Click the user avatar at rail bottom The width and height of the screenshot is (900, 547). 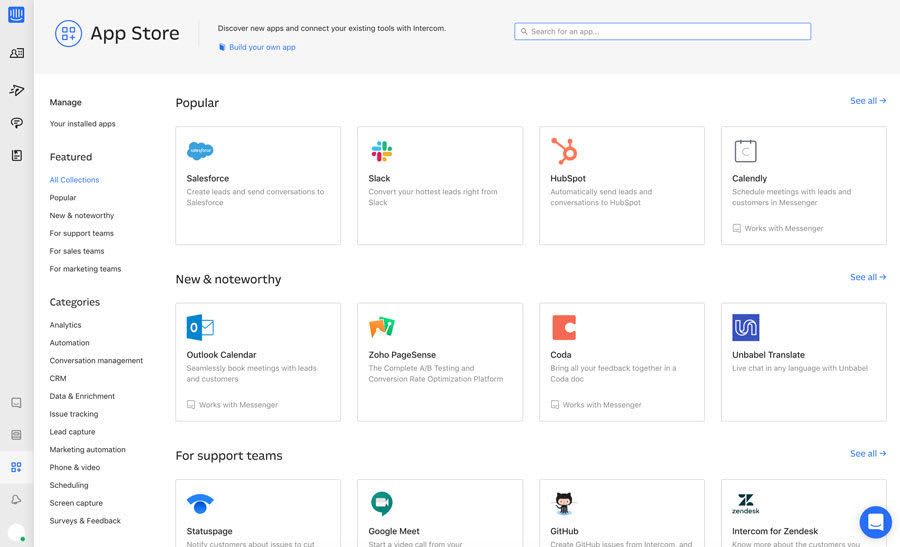pyautogui.click(x=17, y=532)
